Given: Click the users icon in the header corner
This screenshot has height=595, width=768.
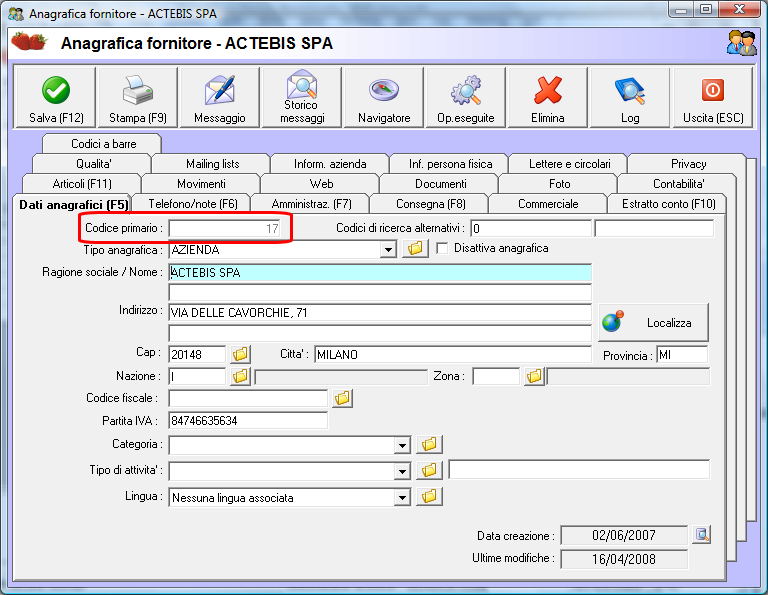Looking at the screenshot, I should click(742, 43).
